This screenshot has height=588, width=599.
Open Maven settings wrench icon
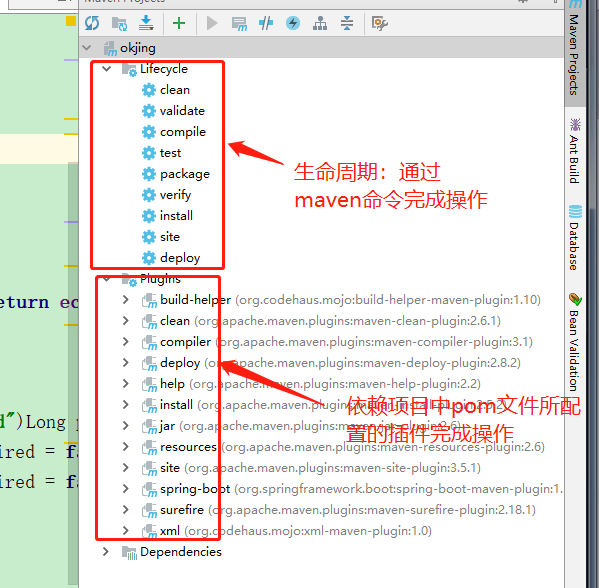click(x=380, y=24)
